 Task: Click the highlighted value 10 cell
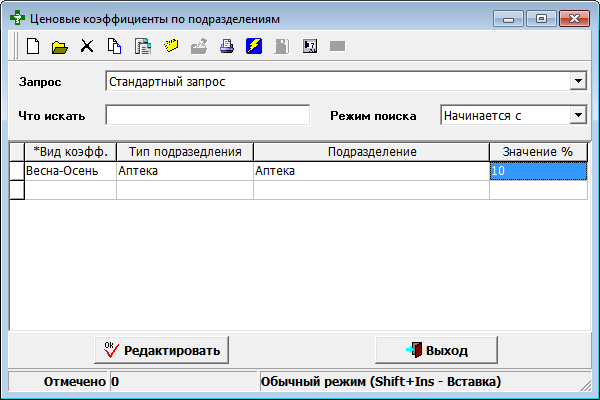538,171
